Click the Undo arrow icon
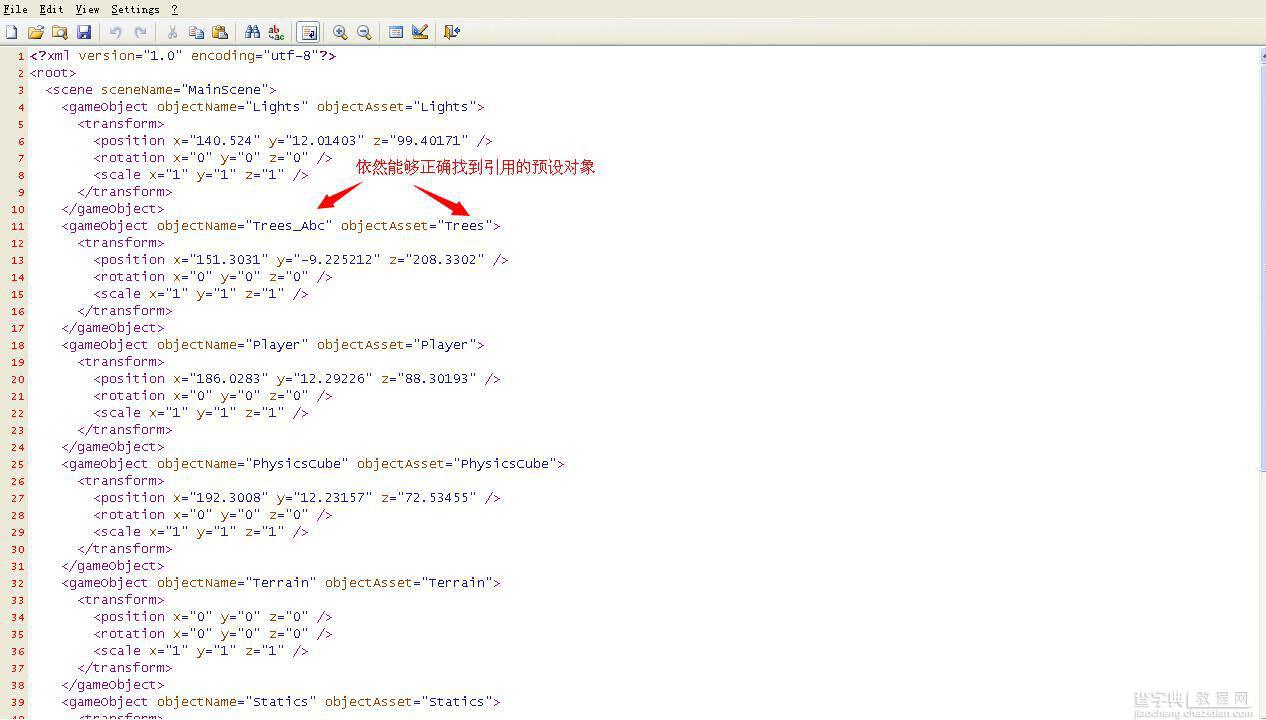 [116, 32]
